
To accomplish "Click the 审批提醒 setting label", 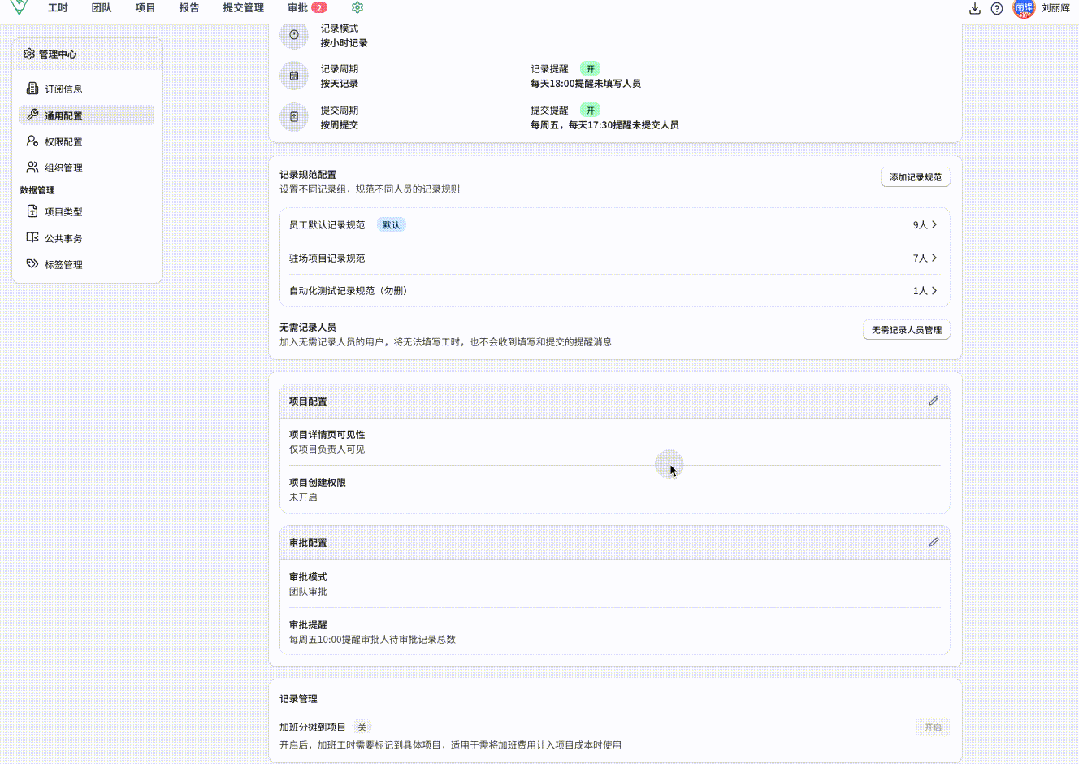I will [x=308, y=624].
